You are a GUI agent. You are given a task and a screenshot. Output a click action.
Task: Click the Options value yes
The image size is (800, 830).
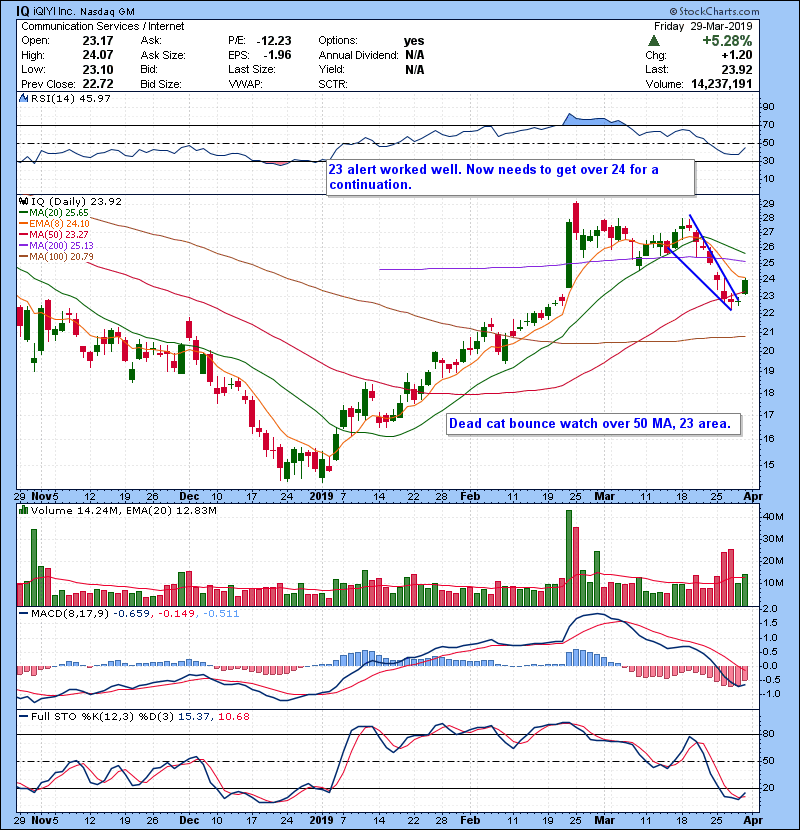click(x=414, y=41)
